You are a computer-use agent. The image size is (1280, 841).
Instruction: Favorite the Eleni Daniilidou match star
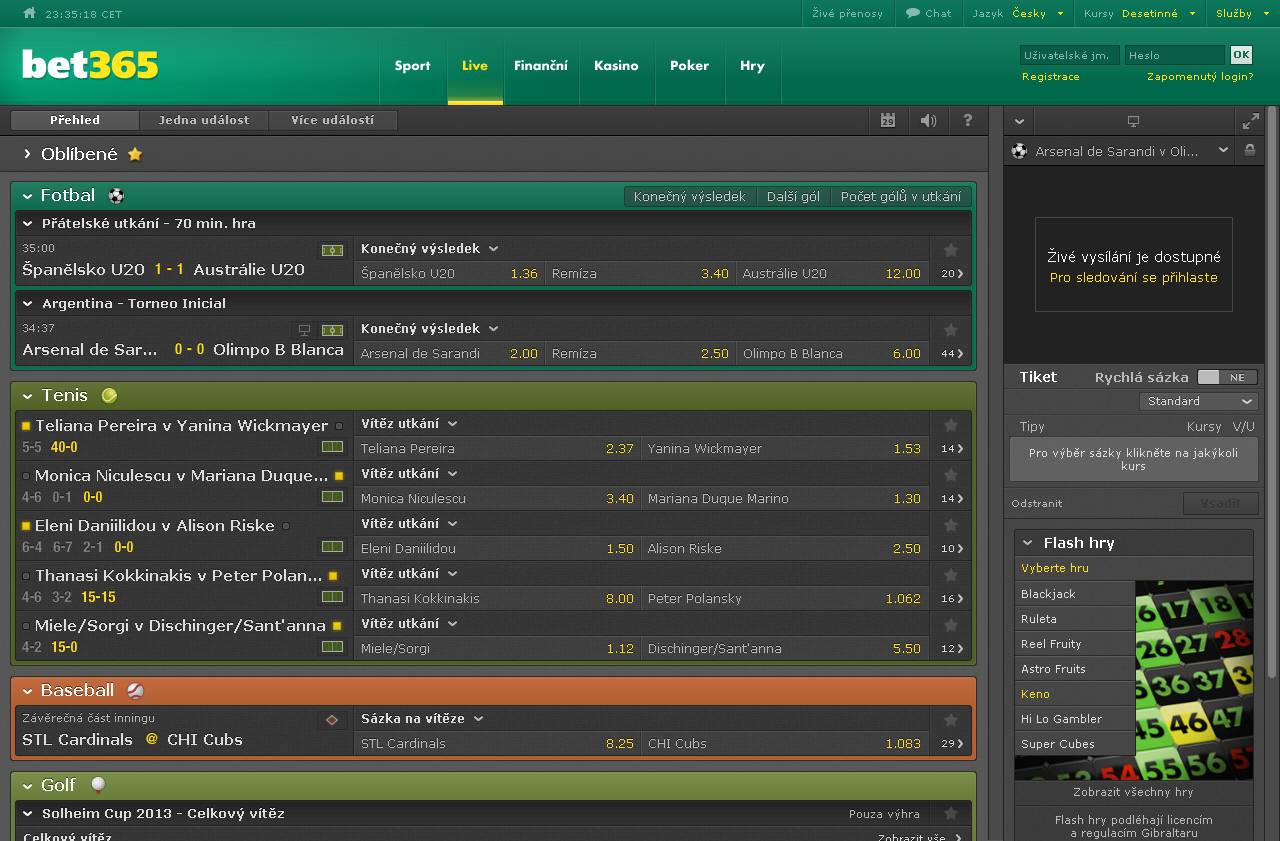(951, 524)
